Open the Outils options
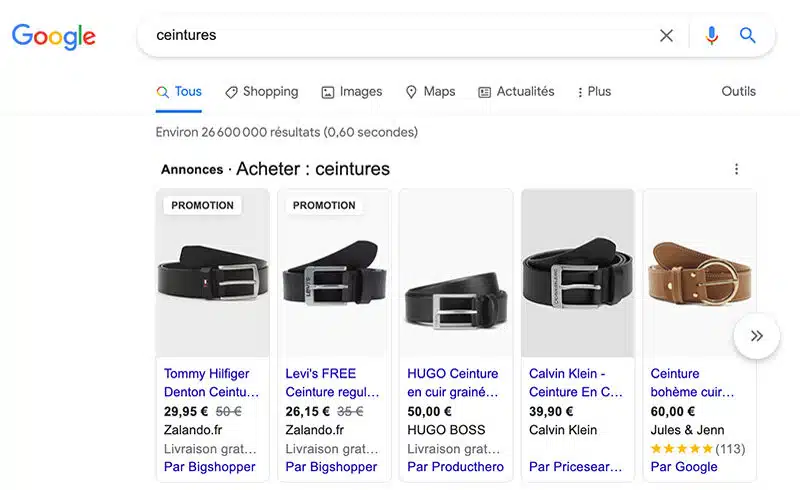 [x=739, y=92]
